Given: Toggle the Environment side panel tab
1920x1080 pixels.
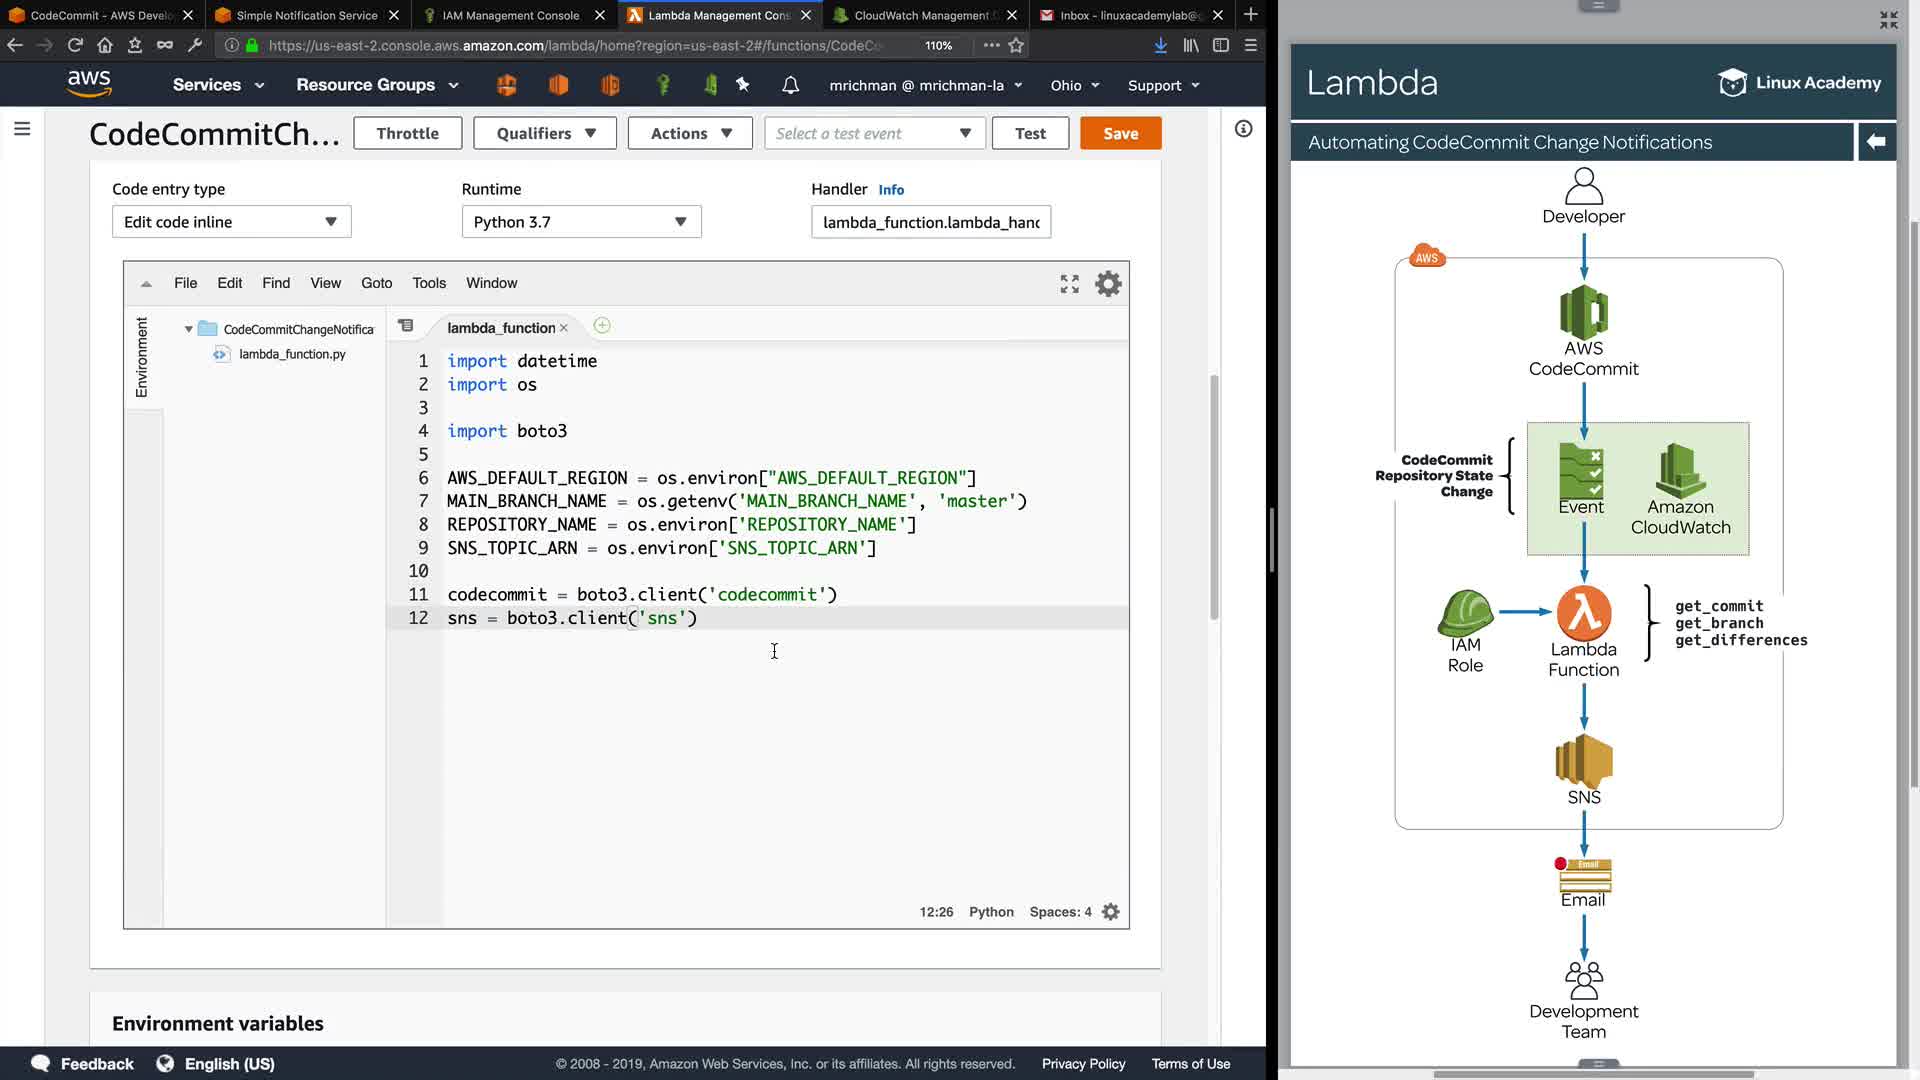Looking at the screenshot, I should tap(142, 357).
